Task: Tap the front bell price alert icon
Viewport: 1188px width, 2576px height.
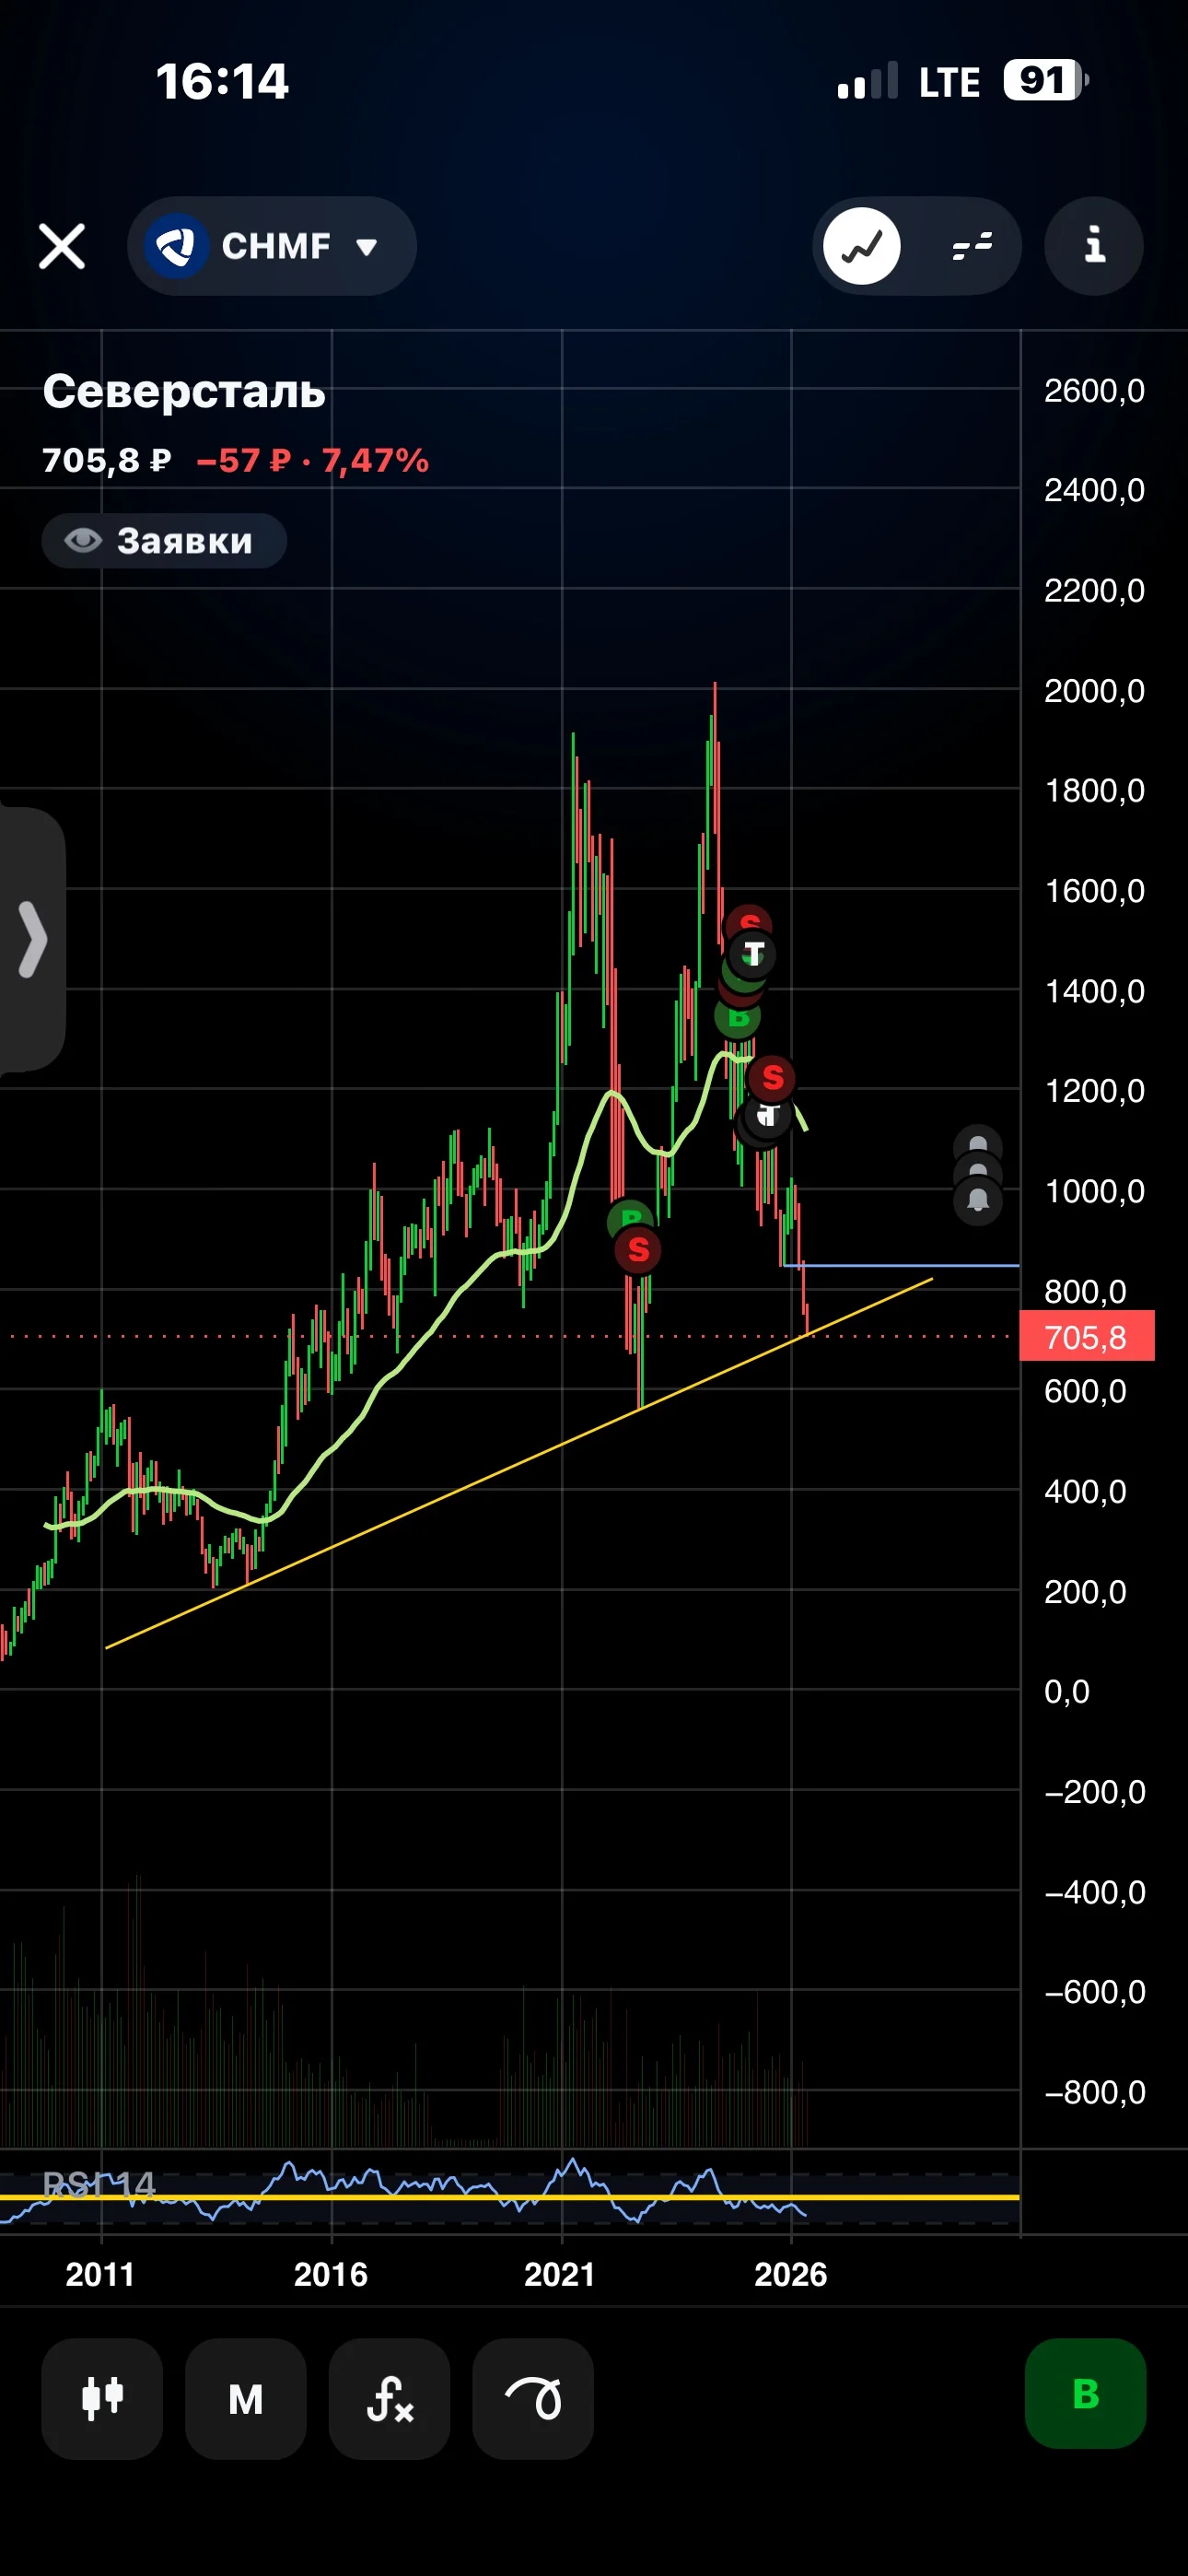Action: (978, 1200)
